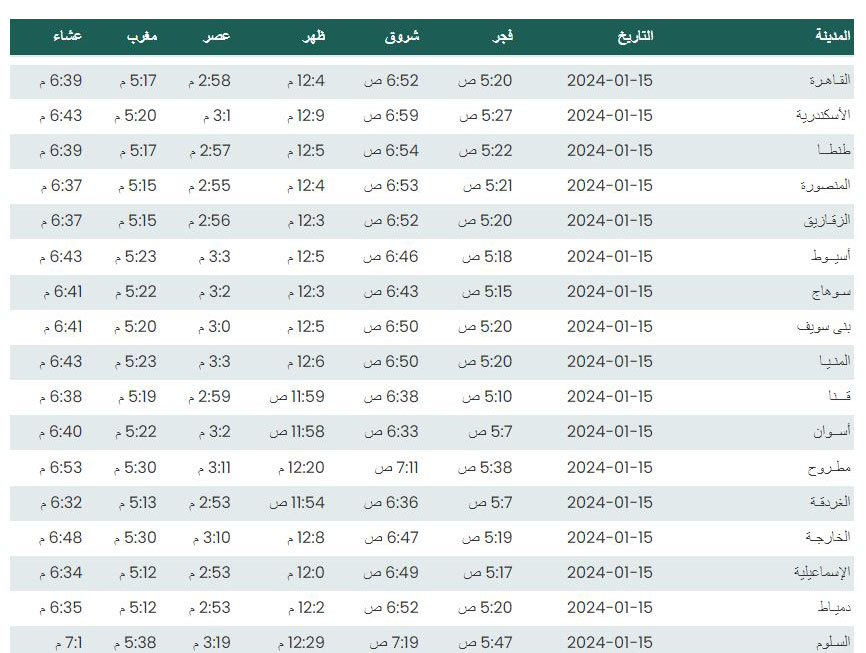Click the الأسكندرية city row label
The height and width of the screenshot is (653, 866).
[823, 115]
